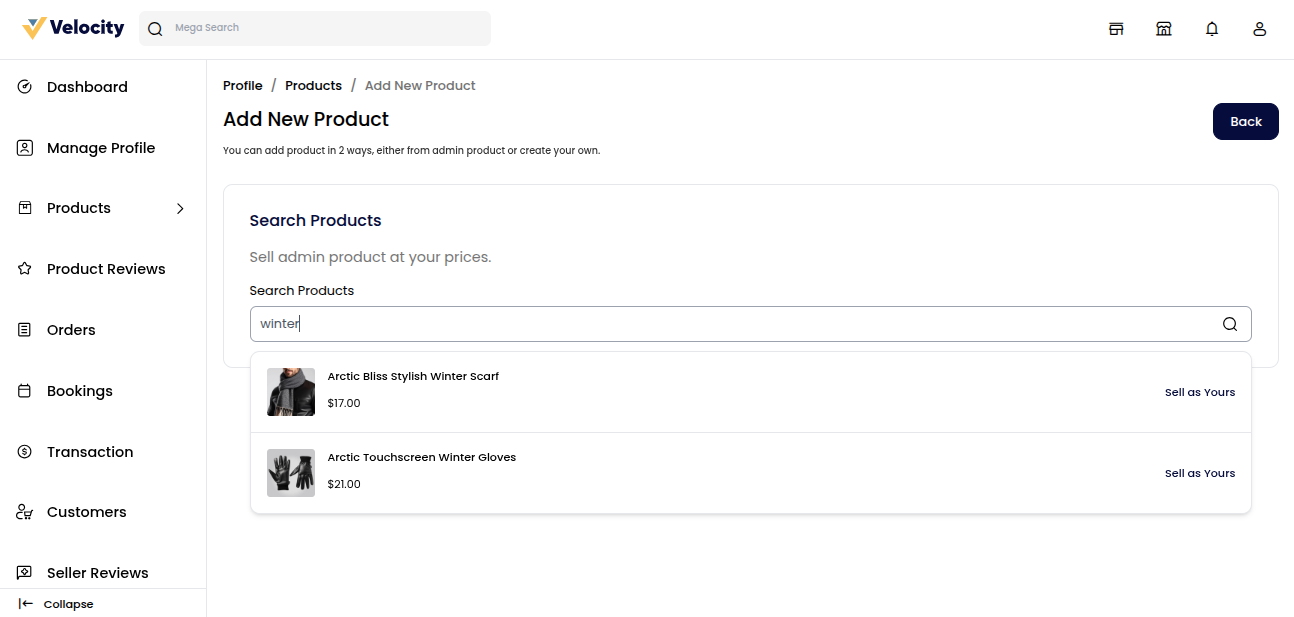Click Sell as Yours for Winter Gloves

(x=1199, y=473)
